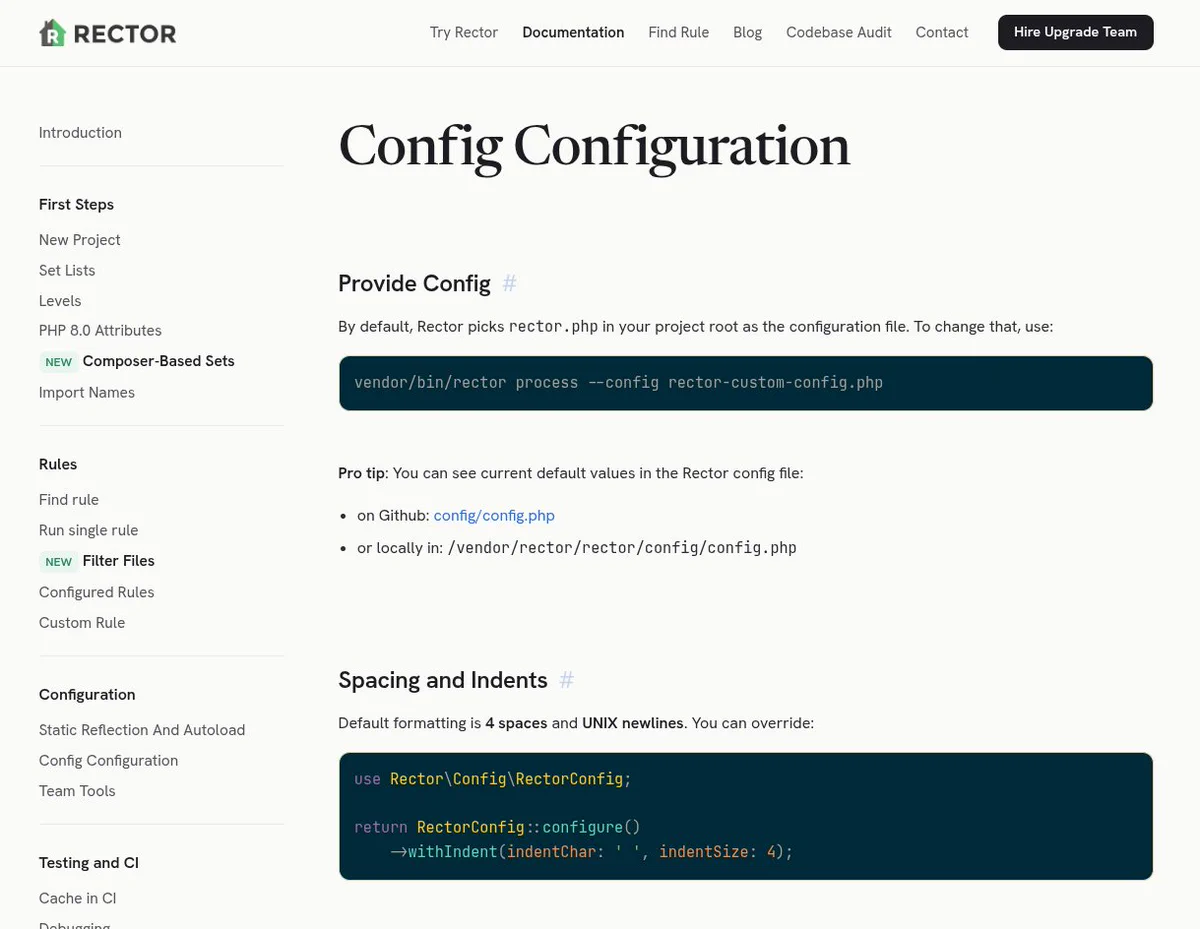Viewport: 1200px width, 929px height.
Task: Open Cache in CI sidebar link
Action: (x=78, y=899)
